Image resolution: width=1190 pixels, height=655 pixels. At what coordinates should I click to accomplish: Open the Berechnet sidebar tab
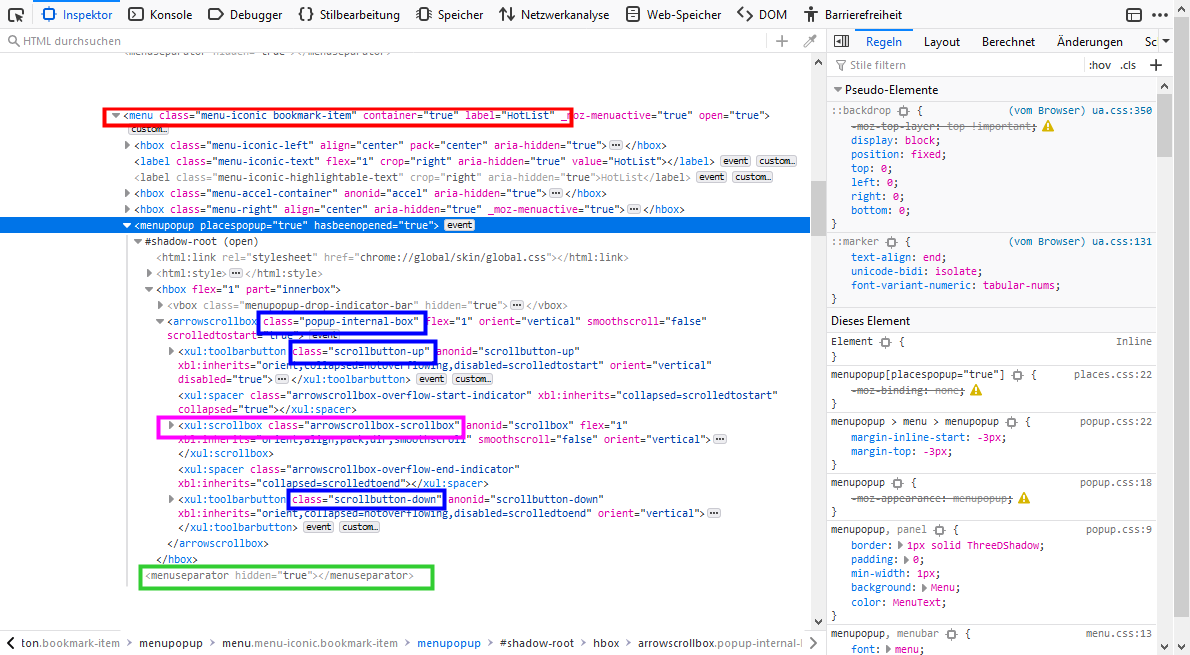[x=1008, y=42]
